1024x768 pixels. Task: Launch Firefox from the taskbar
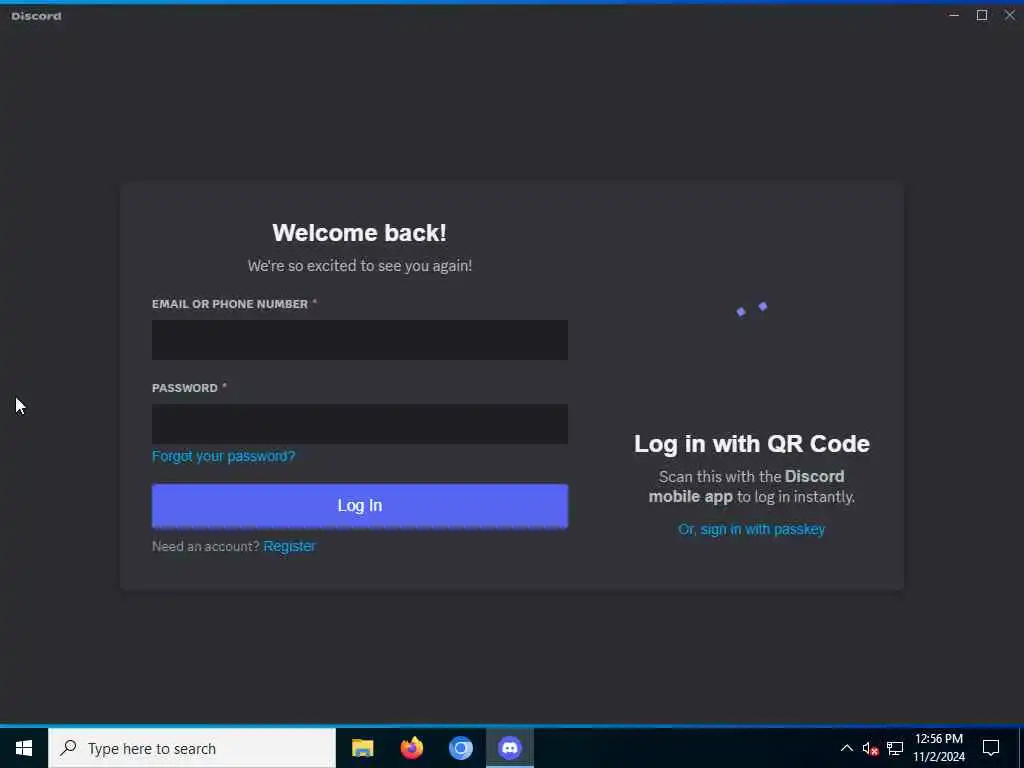click(411, 748)
